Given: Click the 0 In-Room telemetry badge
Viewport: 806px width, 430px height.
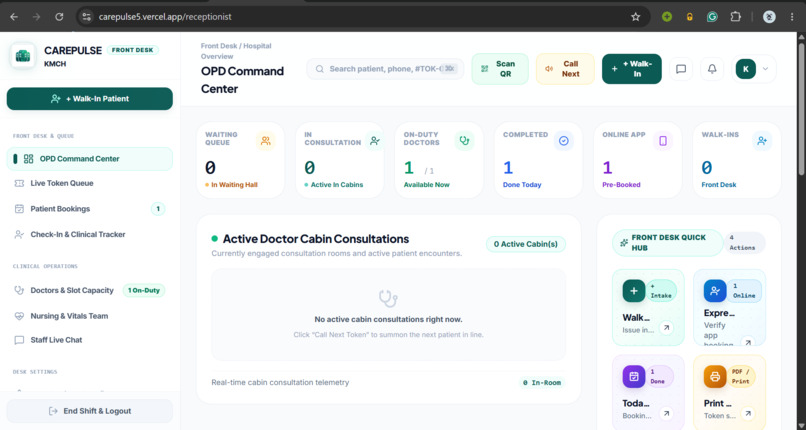Looking at the screenshot, I should tap(542, 383).
